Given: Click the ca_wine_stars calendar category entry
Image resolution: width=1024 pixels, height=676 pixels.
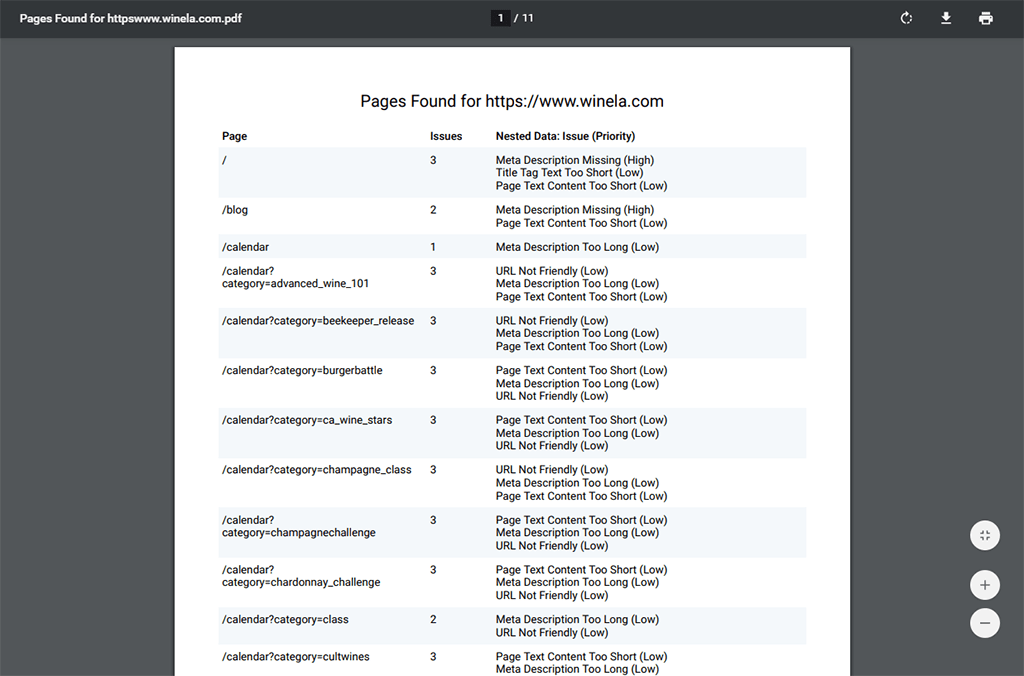Looking at the screenshot, I should (307, 420).
